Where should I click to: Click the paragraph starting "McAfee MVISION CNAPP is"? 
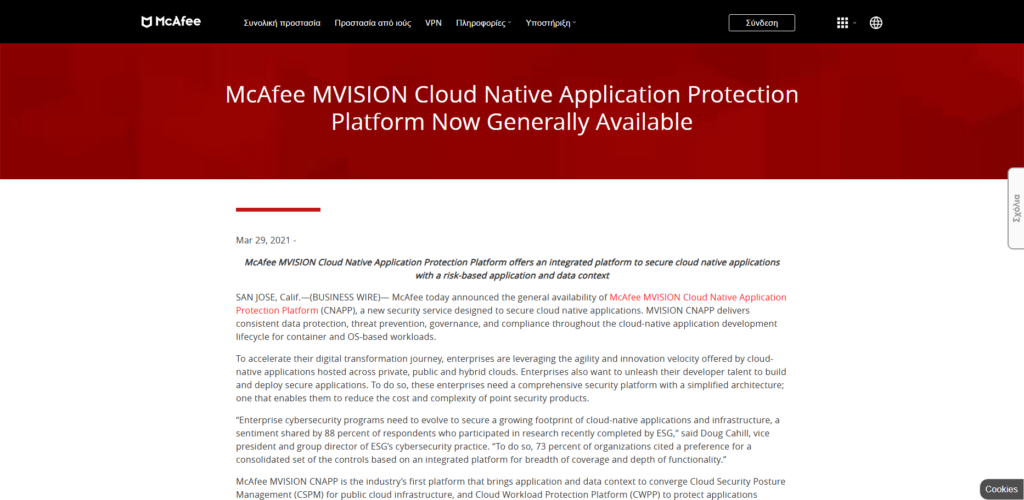pos(511,488)
